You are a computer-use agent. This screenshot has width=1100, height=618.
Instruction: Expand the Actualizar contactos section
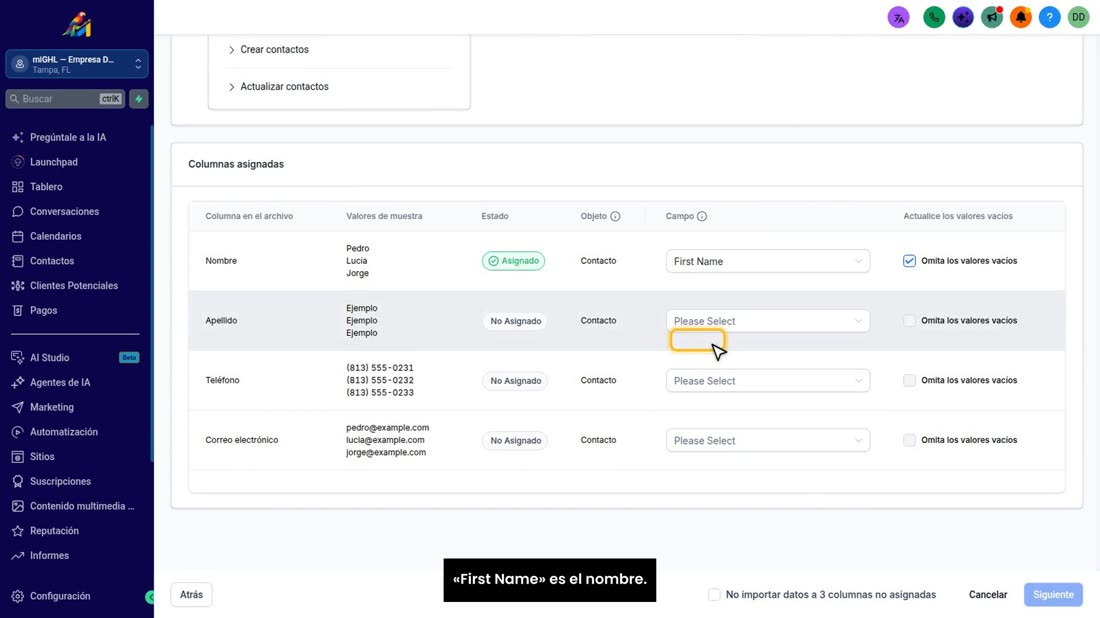tap(278, 87)
